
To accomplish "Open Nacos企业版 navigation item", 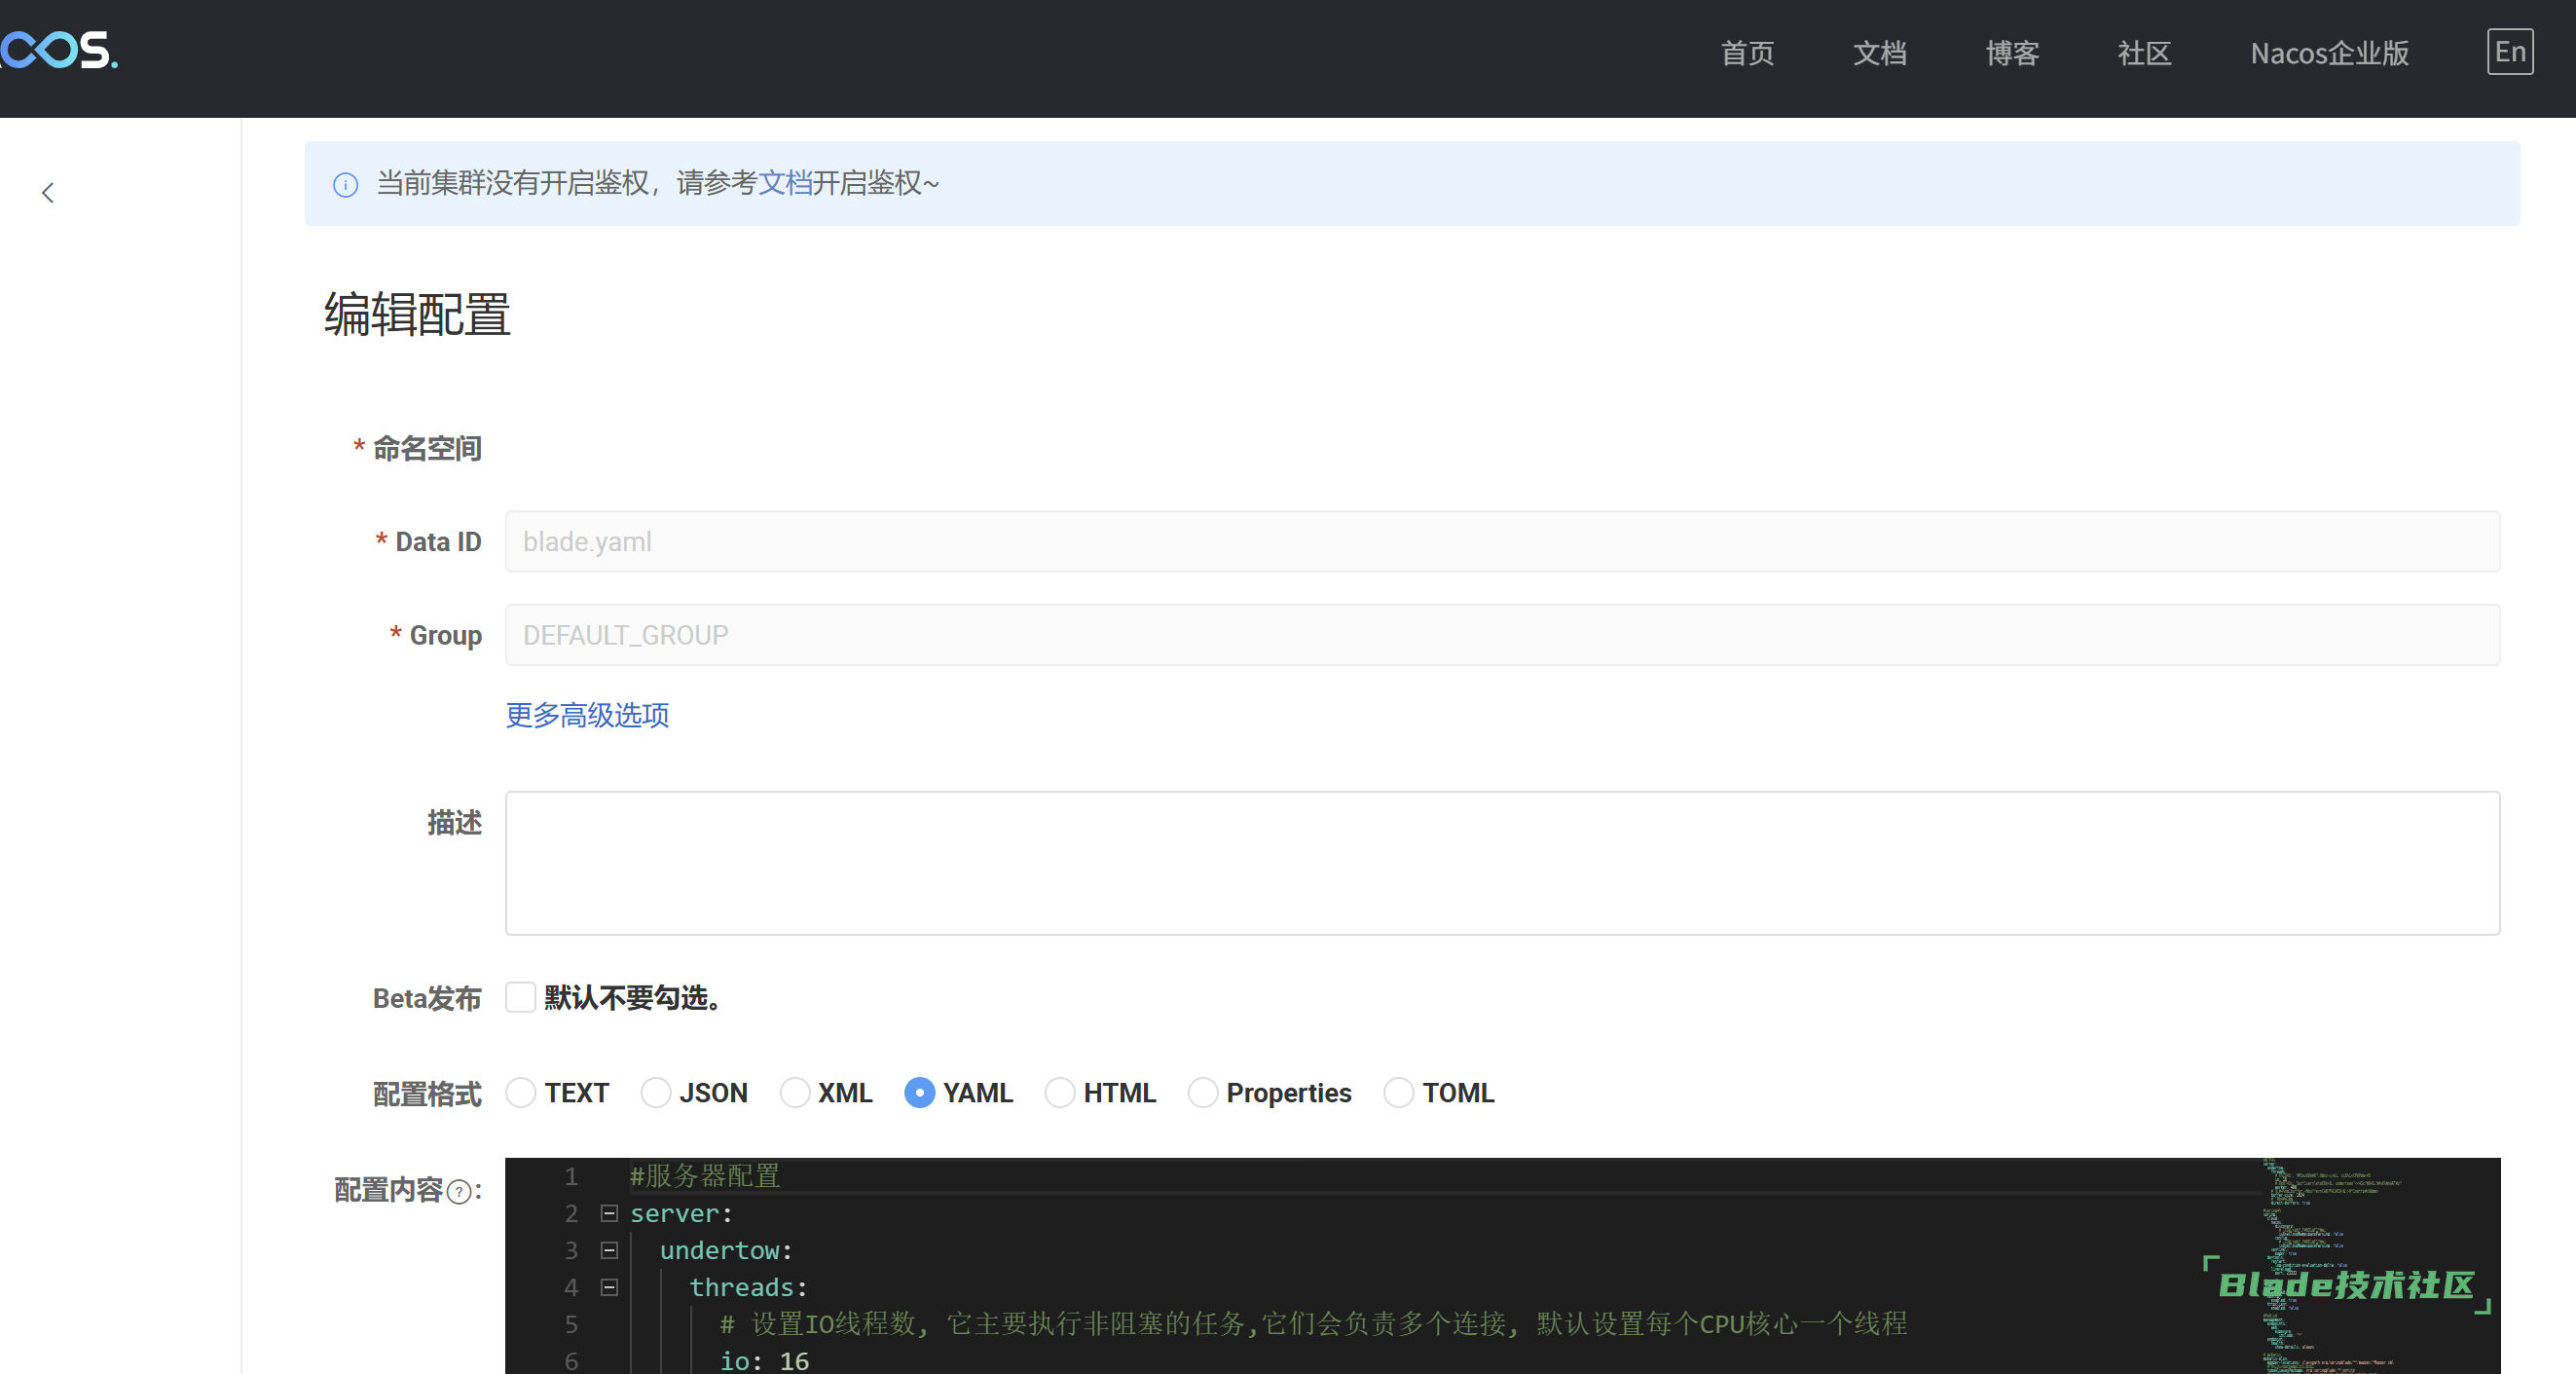I will point(2329,53).
